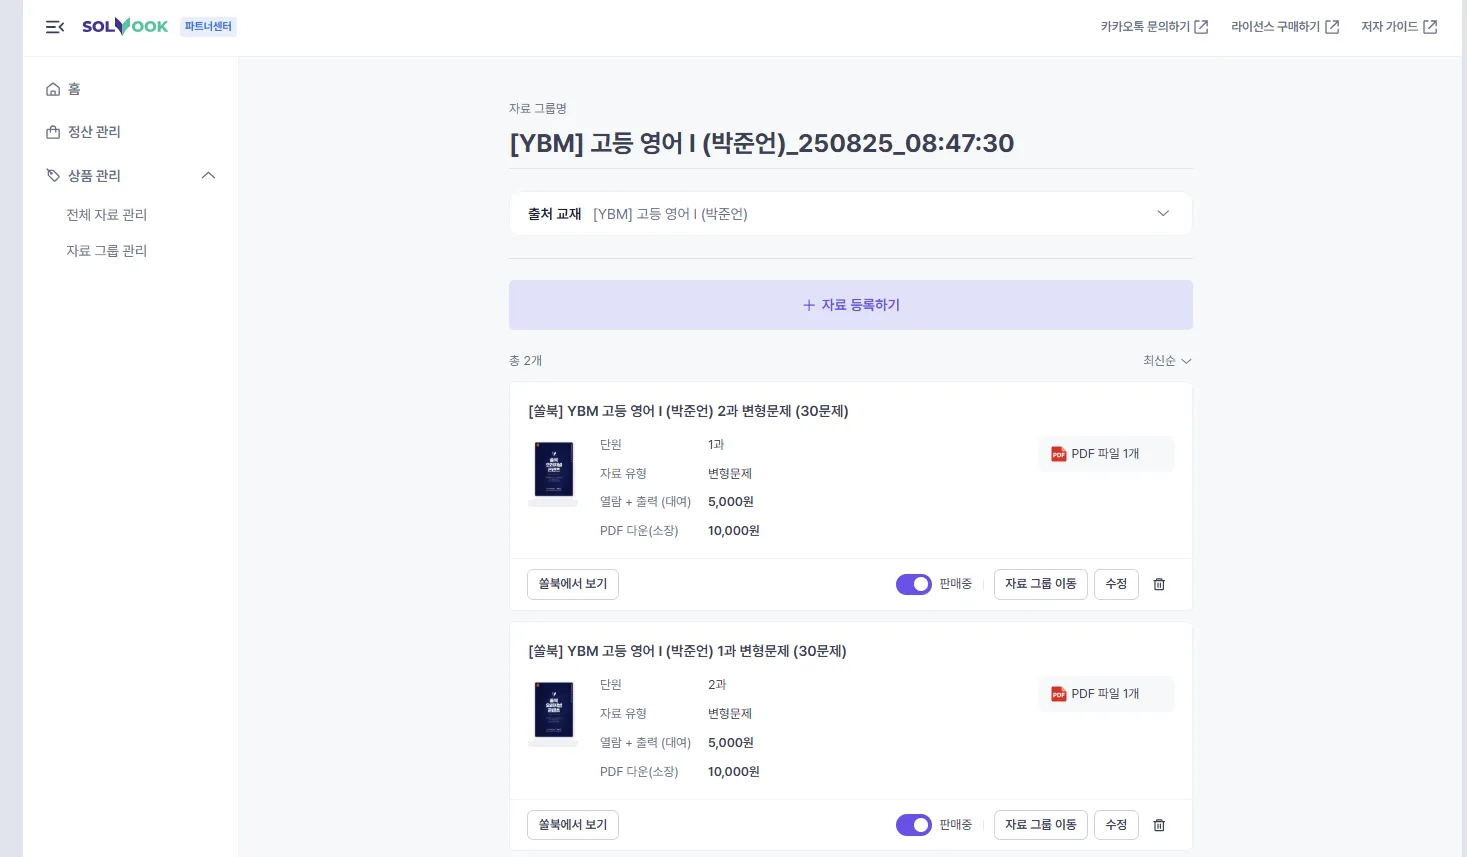1467x857 pixels.
Task: Open 자료 그룹 관리 submenu
Action: 107,251
